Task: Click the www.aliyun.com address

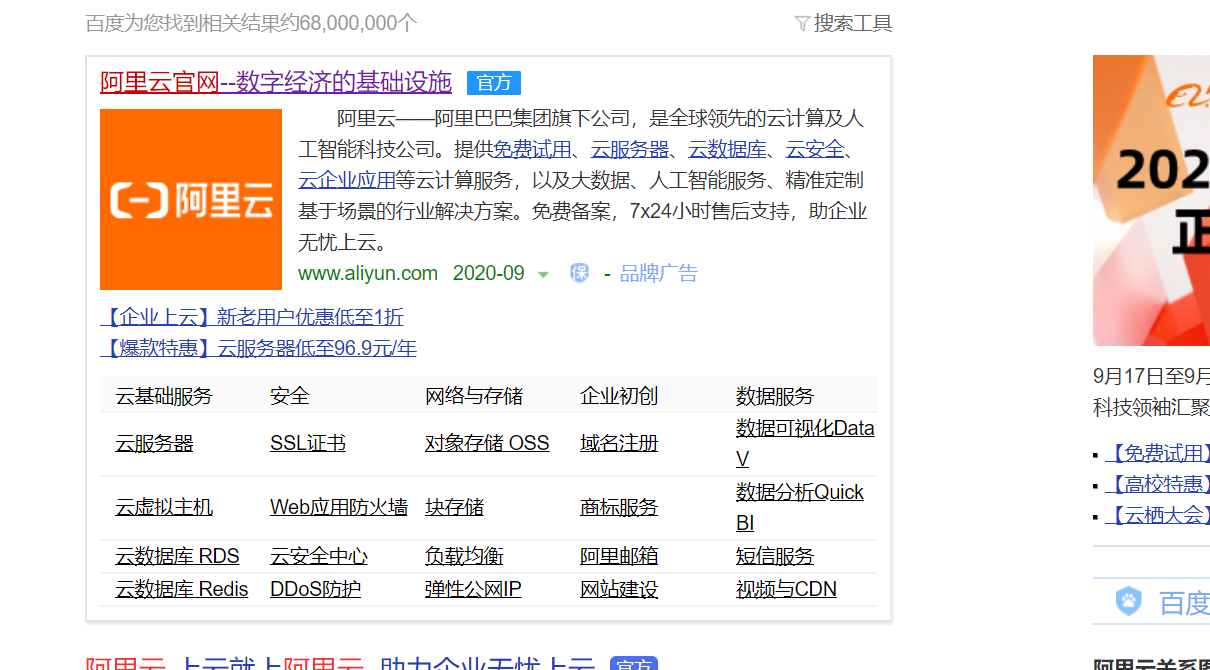Action: (368, 273)
